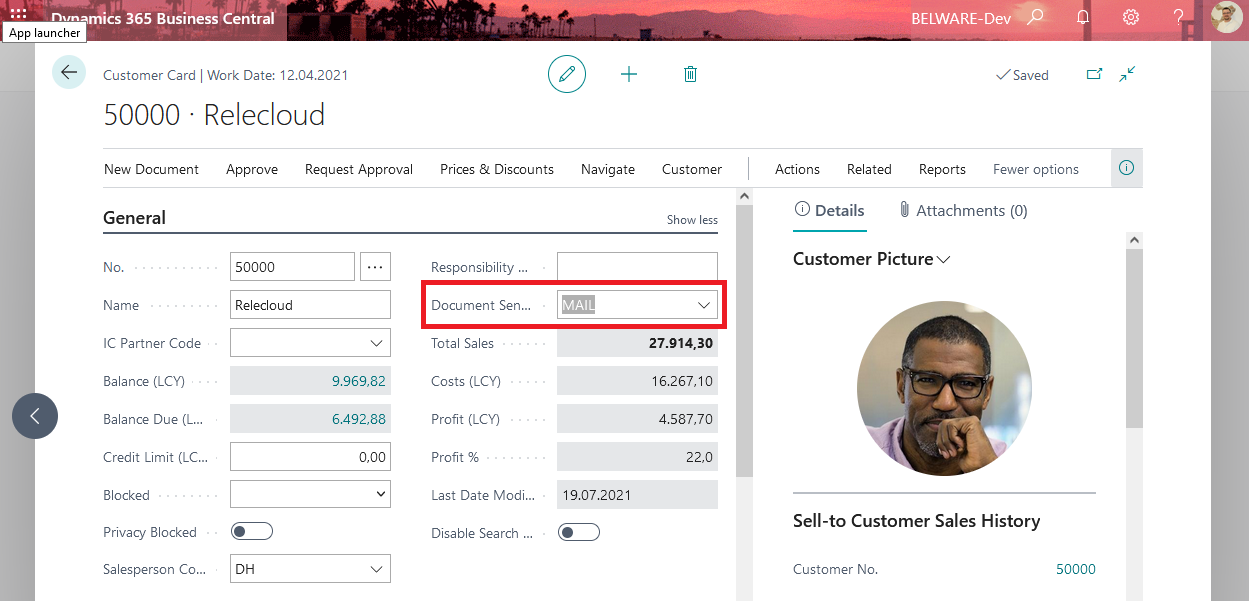Image resolution: width=1249 pixels, height=601 pixels.
Task: Open card in a new window
Action: [1095, 74]
